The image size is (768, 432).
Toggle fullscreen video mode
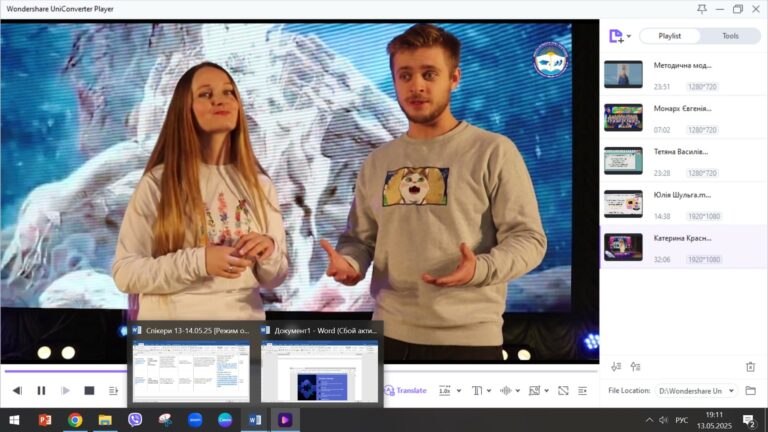tap(563, 391)
